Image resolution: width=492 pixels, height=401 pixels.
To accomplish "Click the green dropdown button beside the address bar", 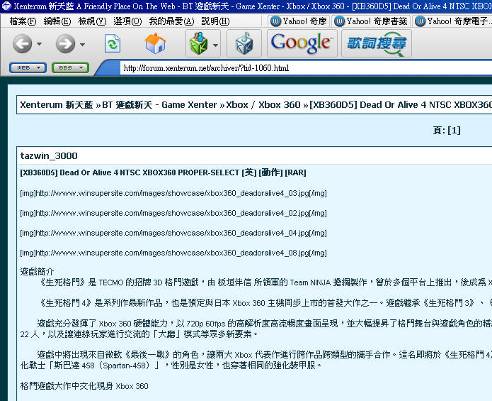I will (70, 68).
